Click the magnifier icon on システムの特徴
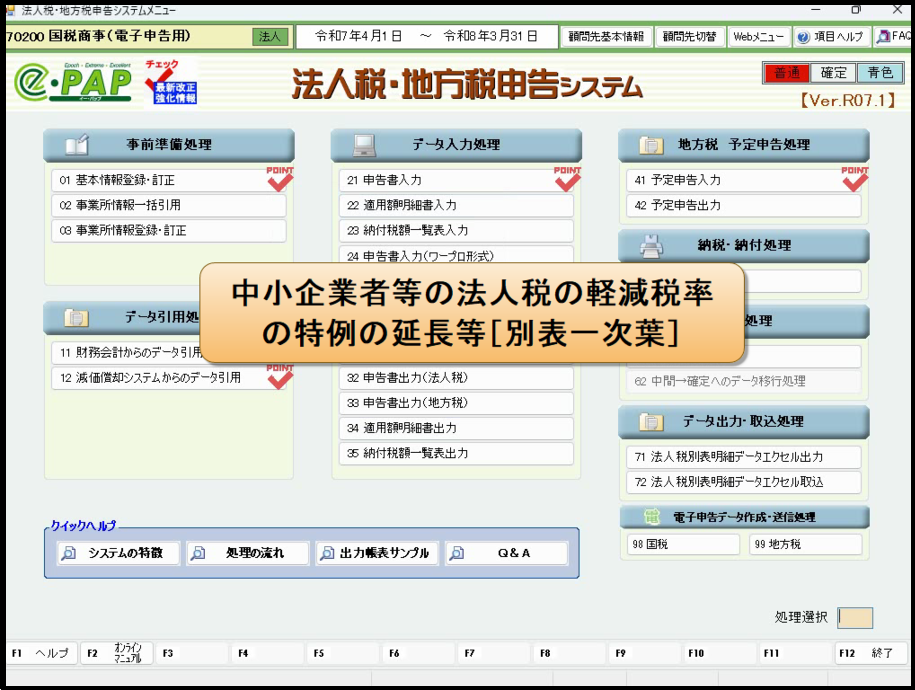Viewport: 915px width, 690px height. tap(69, 553)
